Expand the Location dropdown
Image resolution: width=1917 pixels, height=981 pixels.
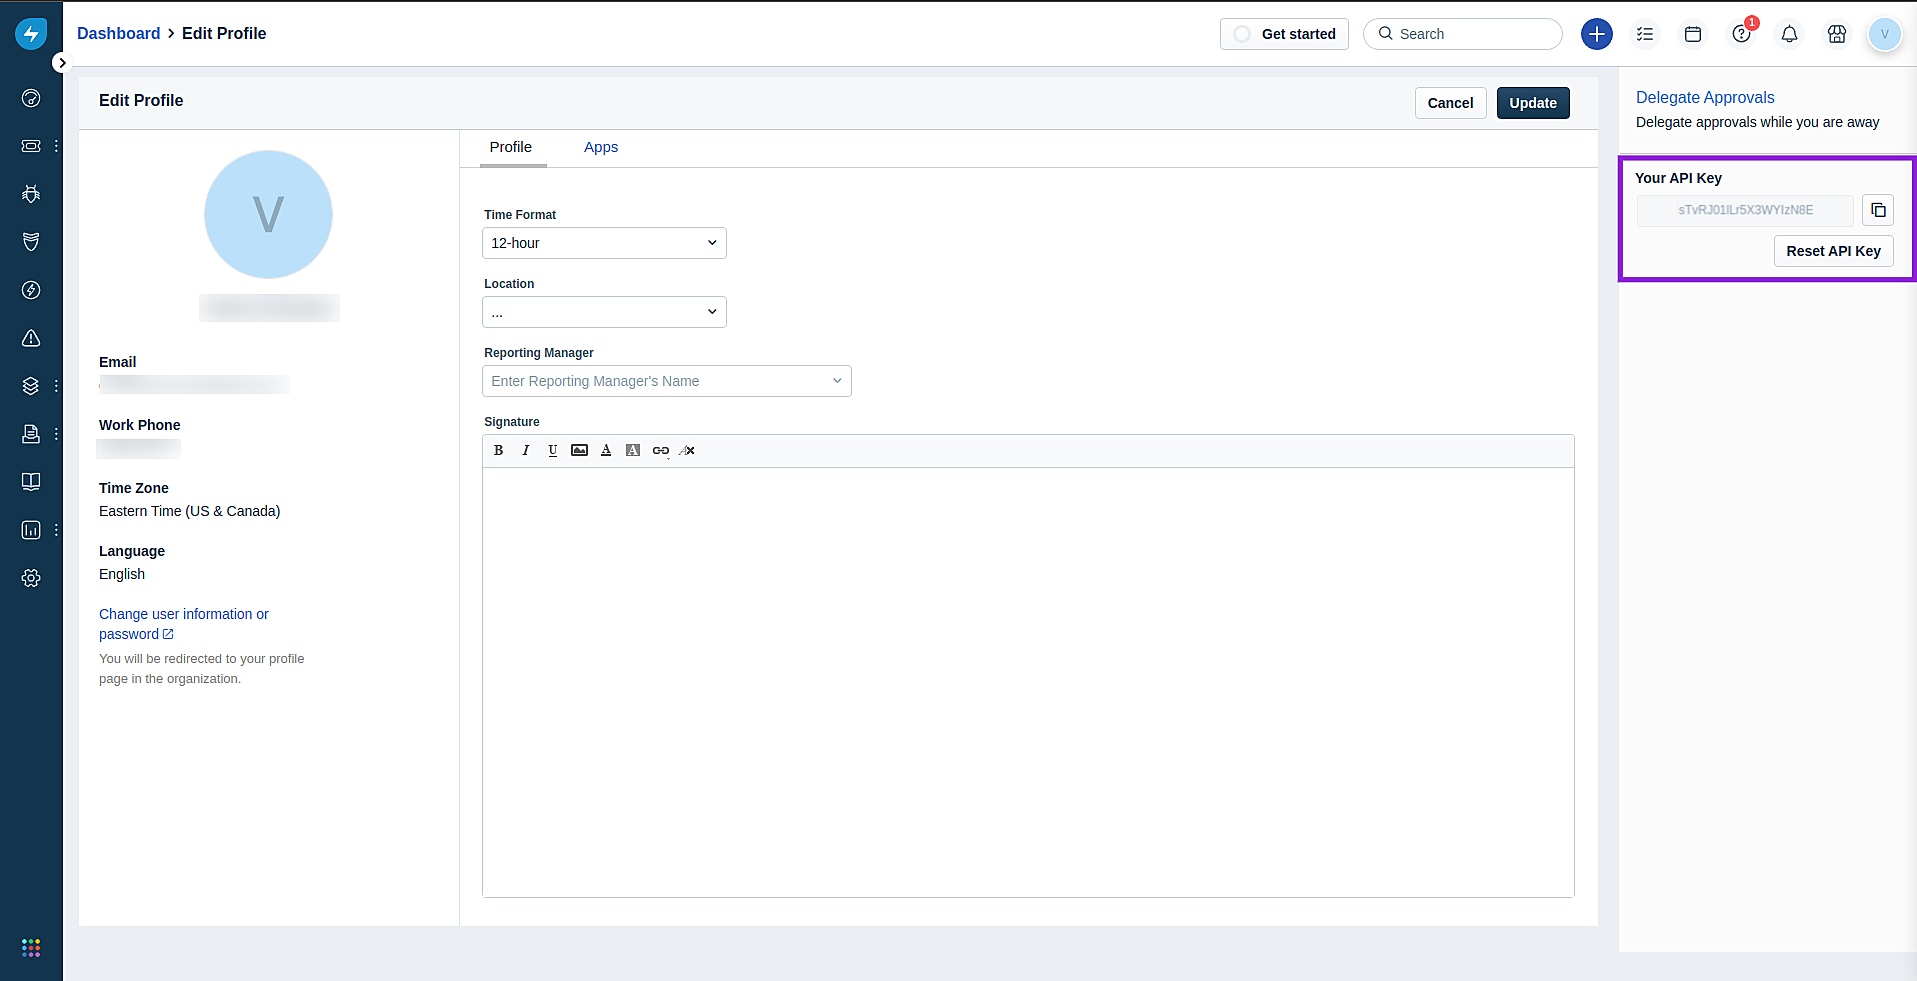tap(604, 311)
